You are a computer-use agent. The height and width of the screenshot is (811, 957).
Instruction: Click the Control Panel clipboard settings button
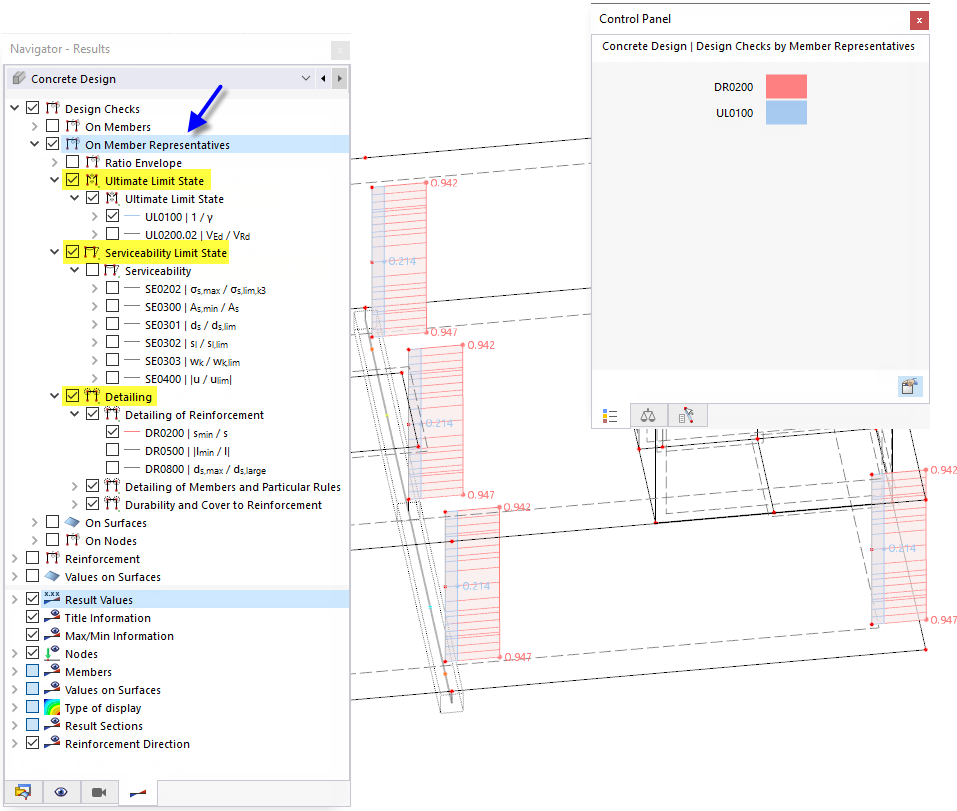(x=909, y=386)
